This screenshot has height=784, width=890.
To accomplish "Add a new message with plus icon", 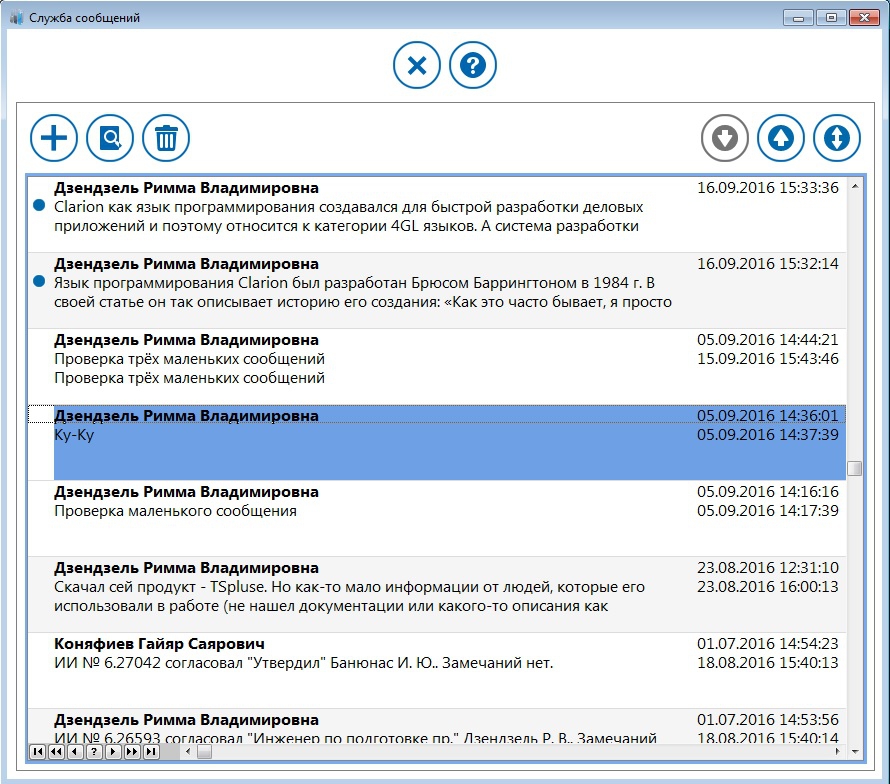I will point(54,138).
